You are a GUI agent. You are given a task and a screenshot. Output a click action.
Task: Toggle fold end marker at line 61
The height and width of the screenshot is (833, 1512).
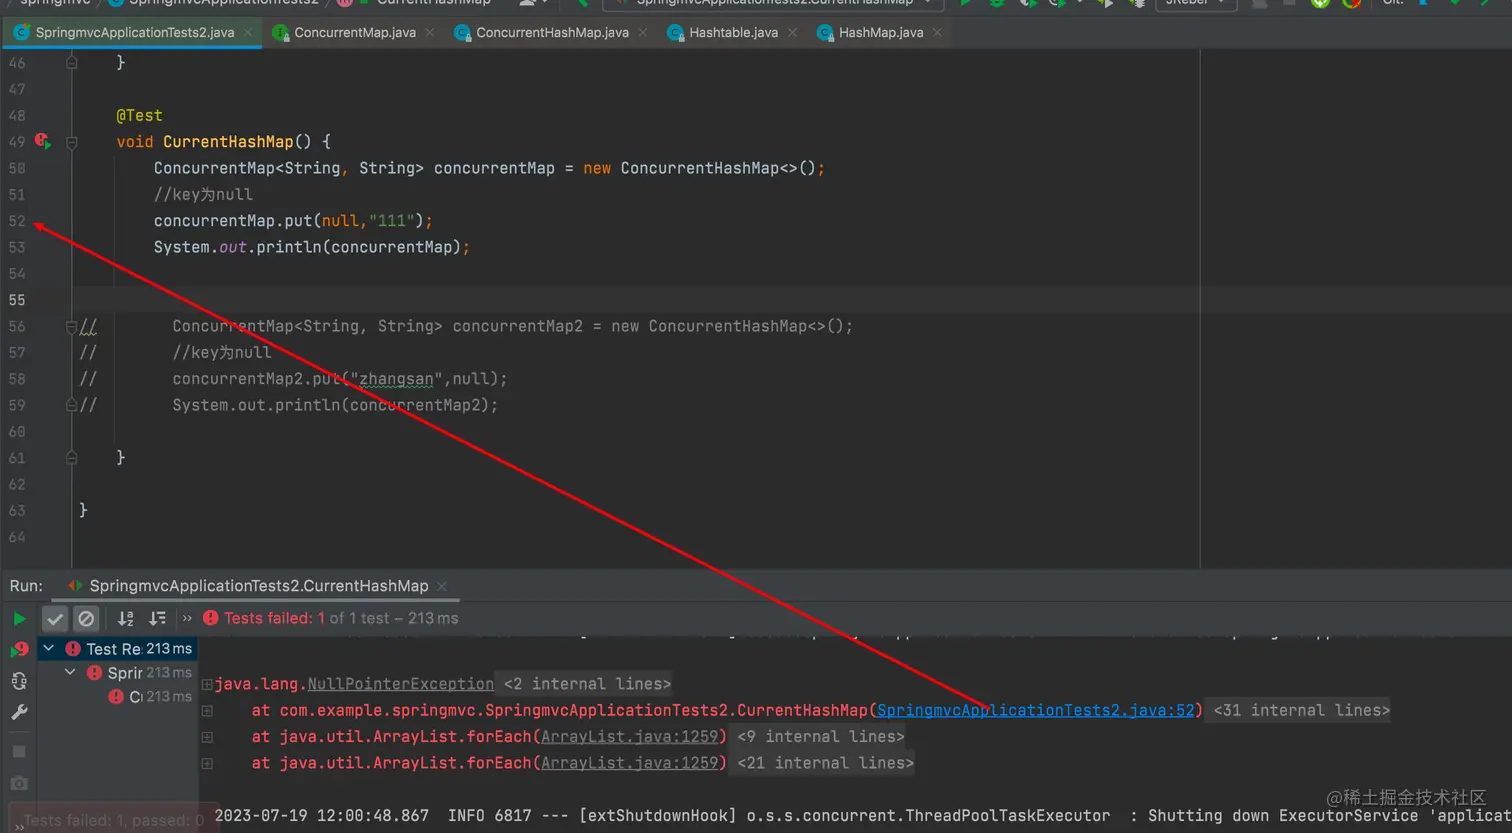click(72, 458)
